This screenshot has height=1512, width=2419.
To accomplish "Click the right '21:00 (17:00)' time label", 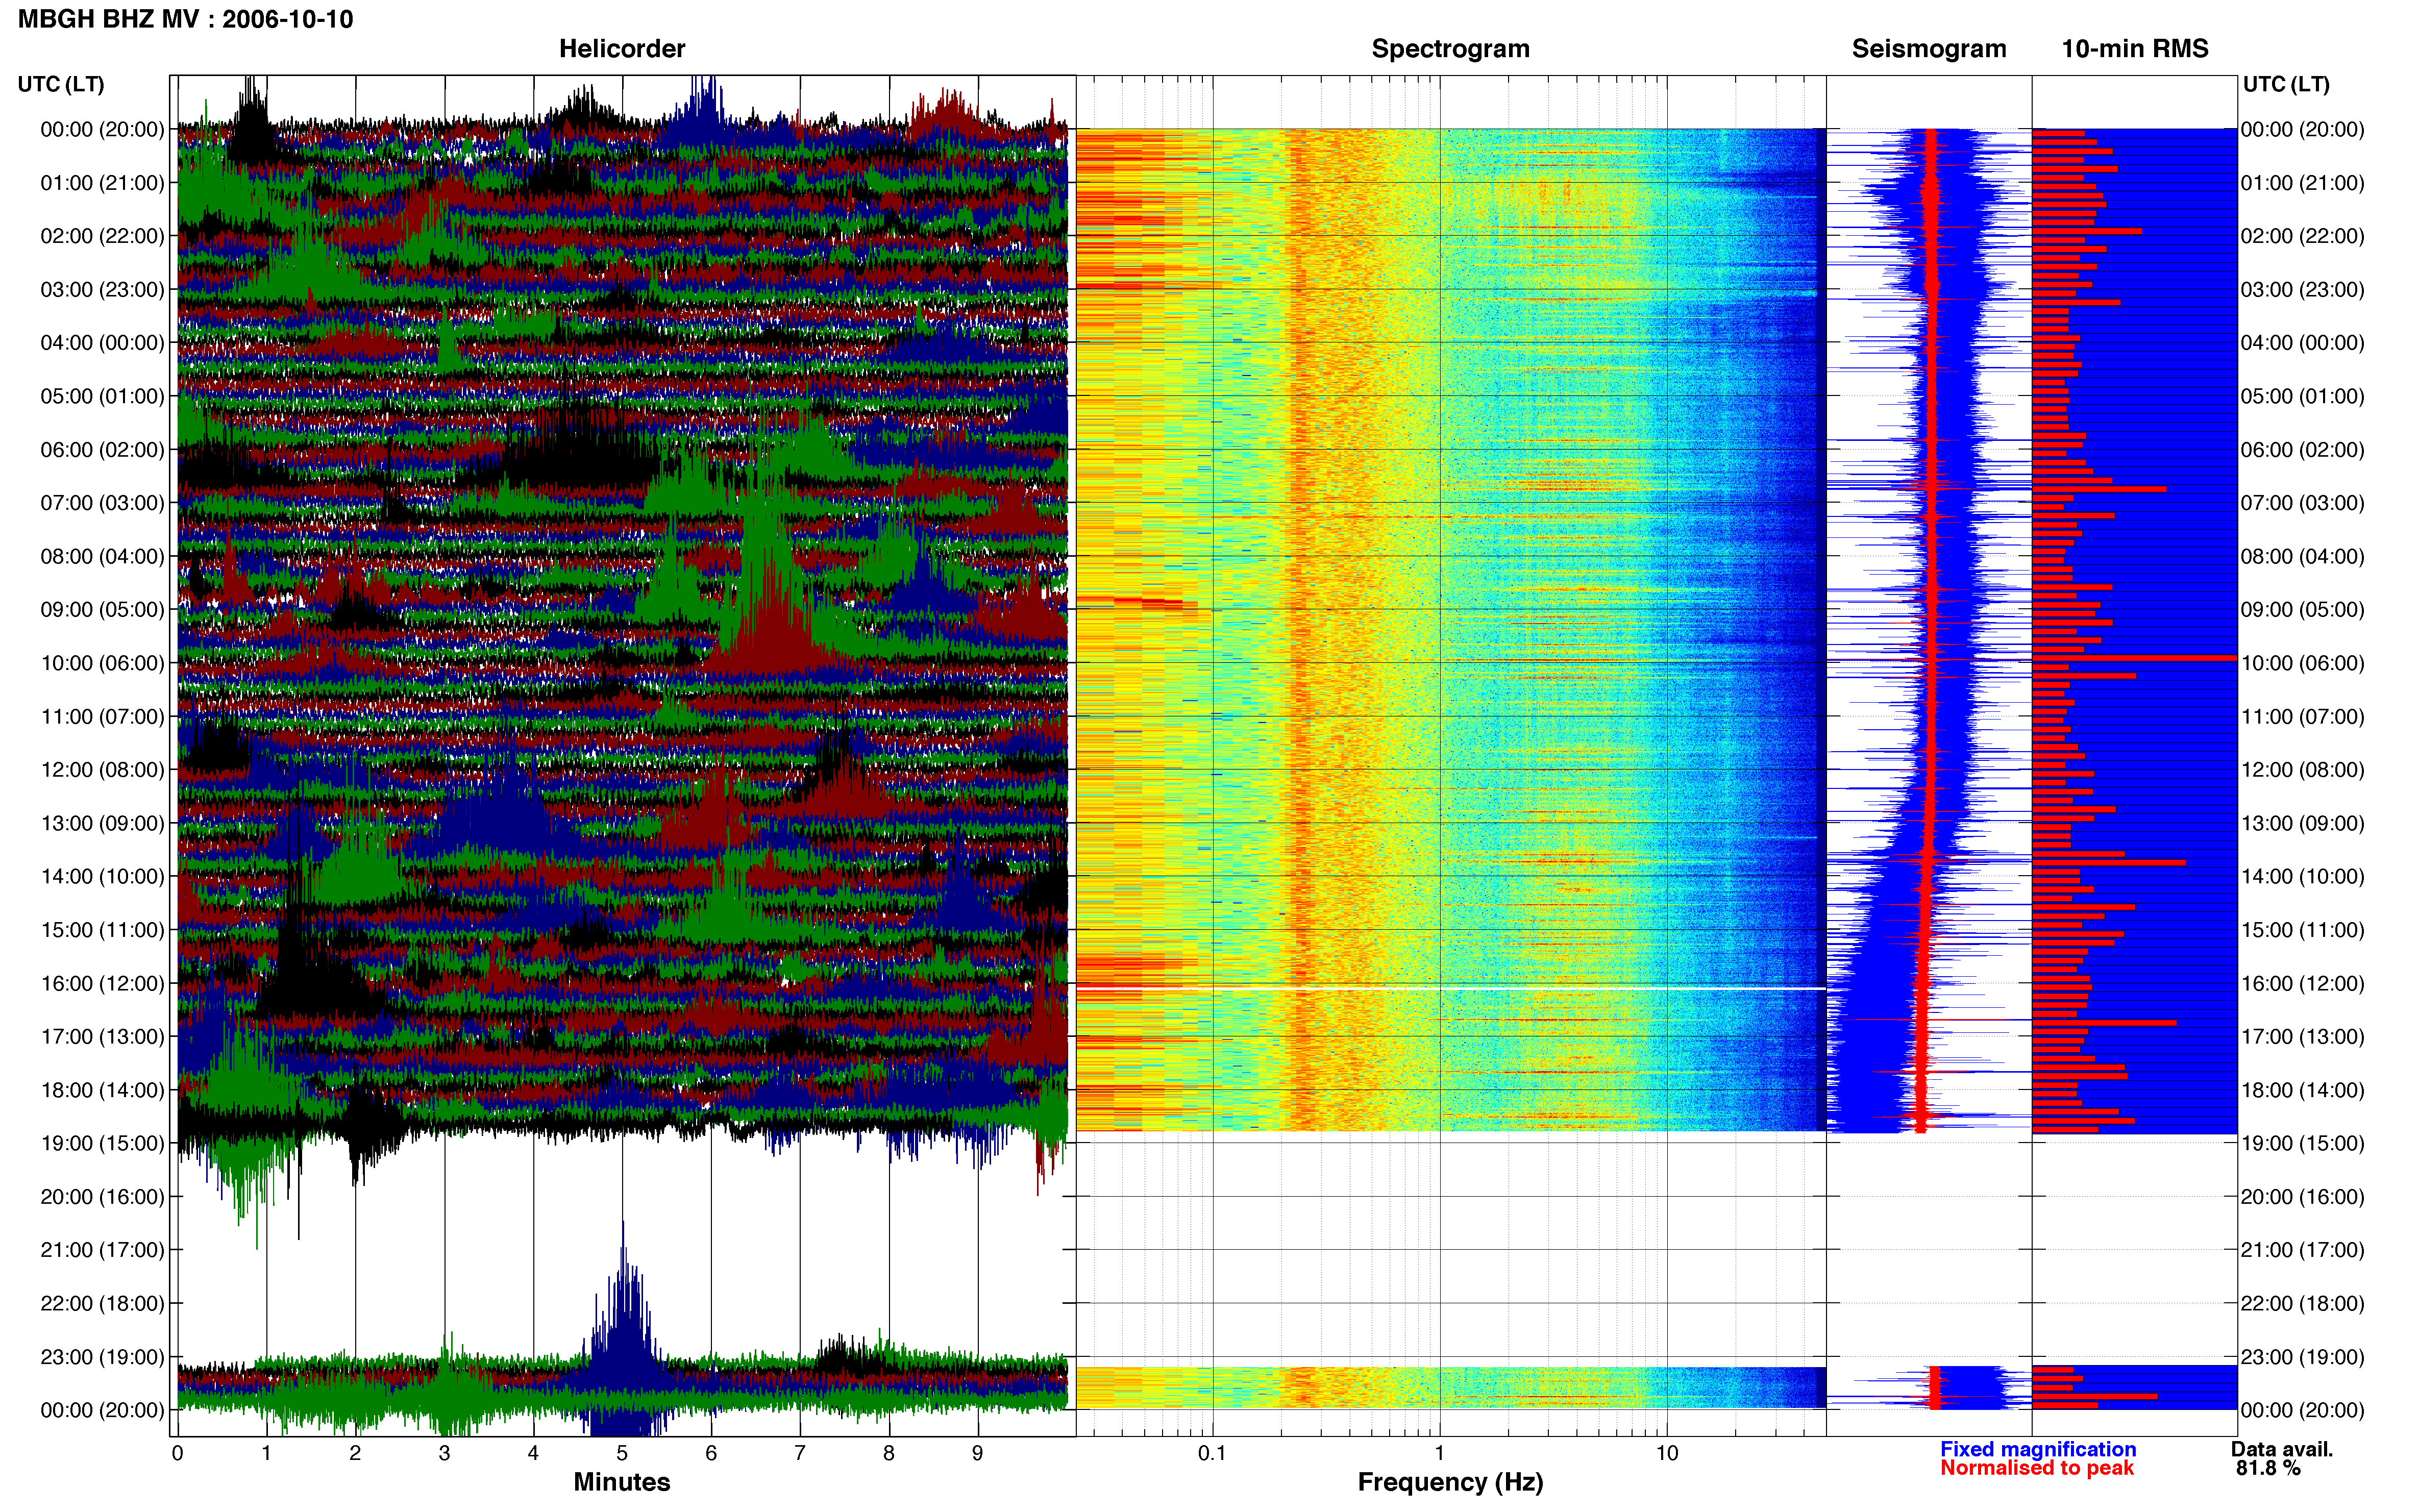I will pos(2303,1250).
